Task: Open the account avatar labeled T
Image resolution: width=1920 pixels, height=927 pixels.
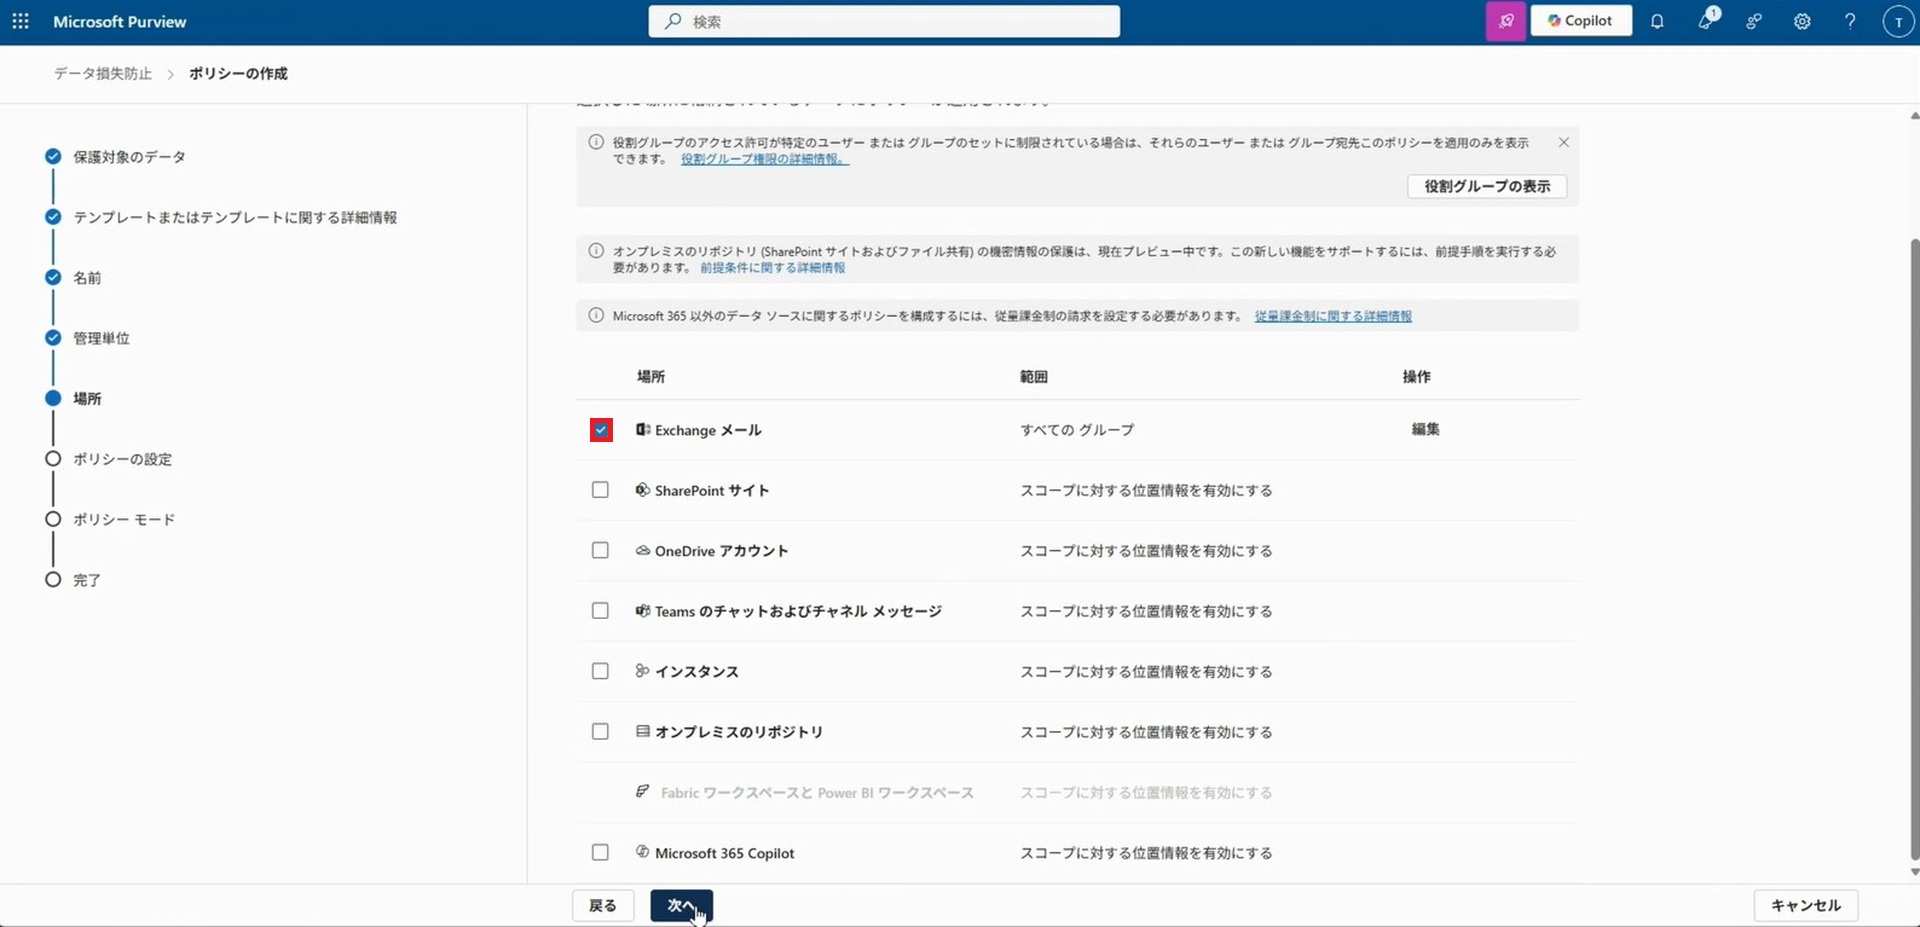Action: point(1898,21)
